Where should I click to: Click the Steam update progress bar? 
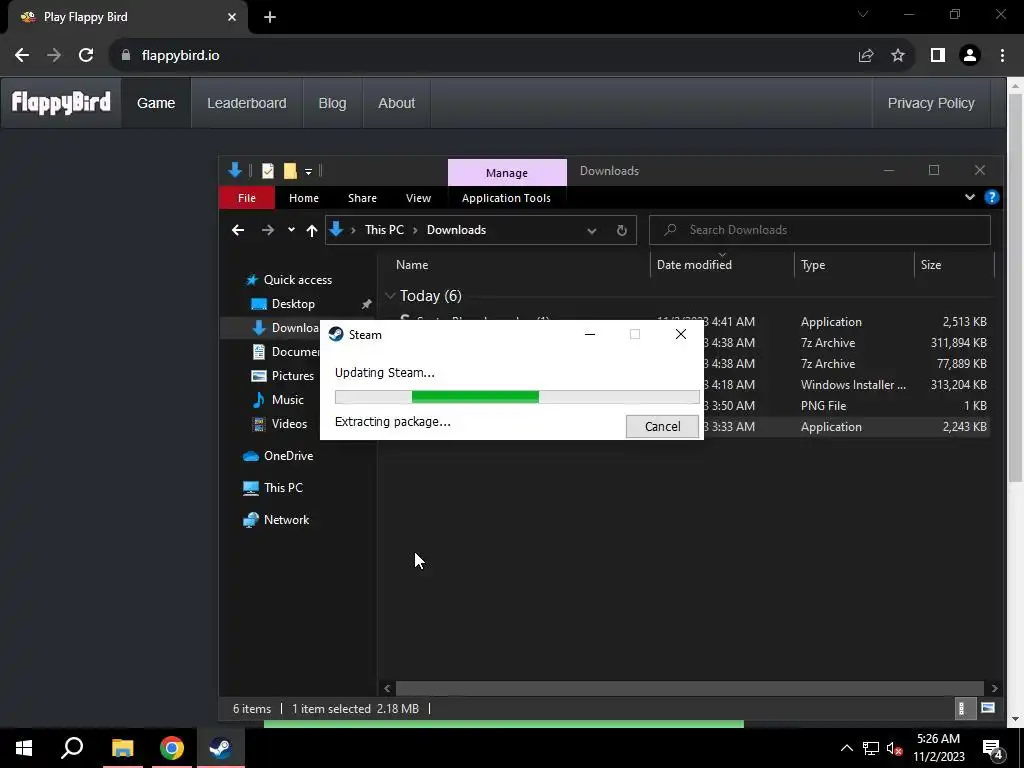pyautogui.click(x=517, y=397)
